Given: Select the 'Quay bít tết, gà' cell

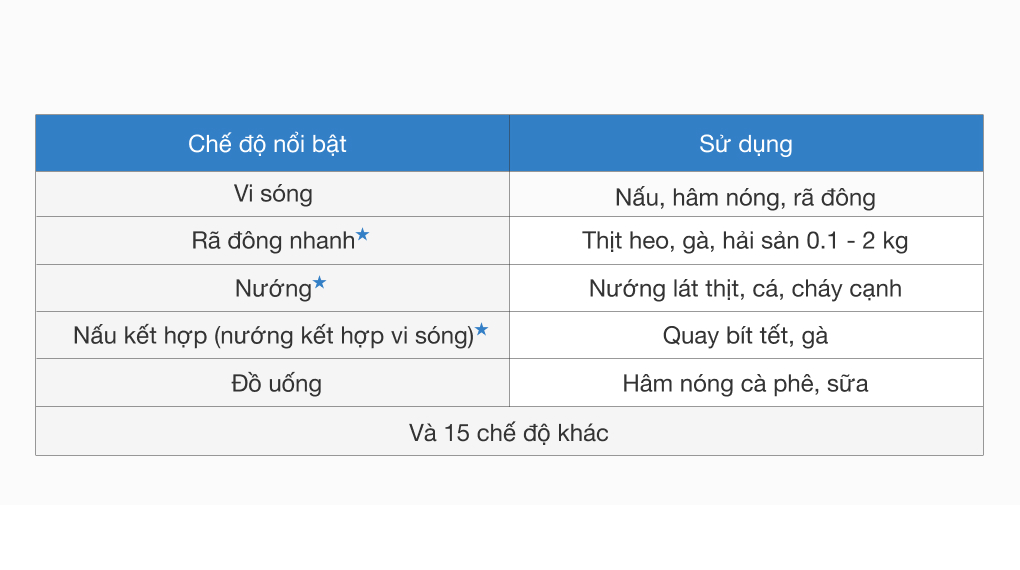Looking at the screenshot, I should pyautogui.click(x=745, y=336).
